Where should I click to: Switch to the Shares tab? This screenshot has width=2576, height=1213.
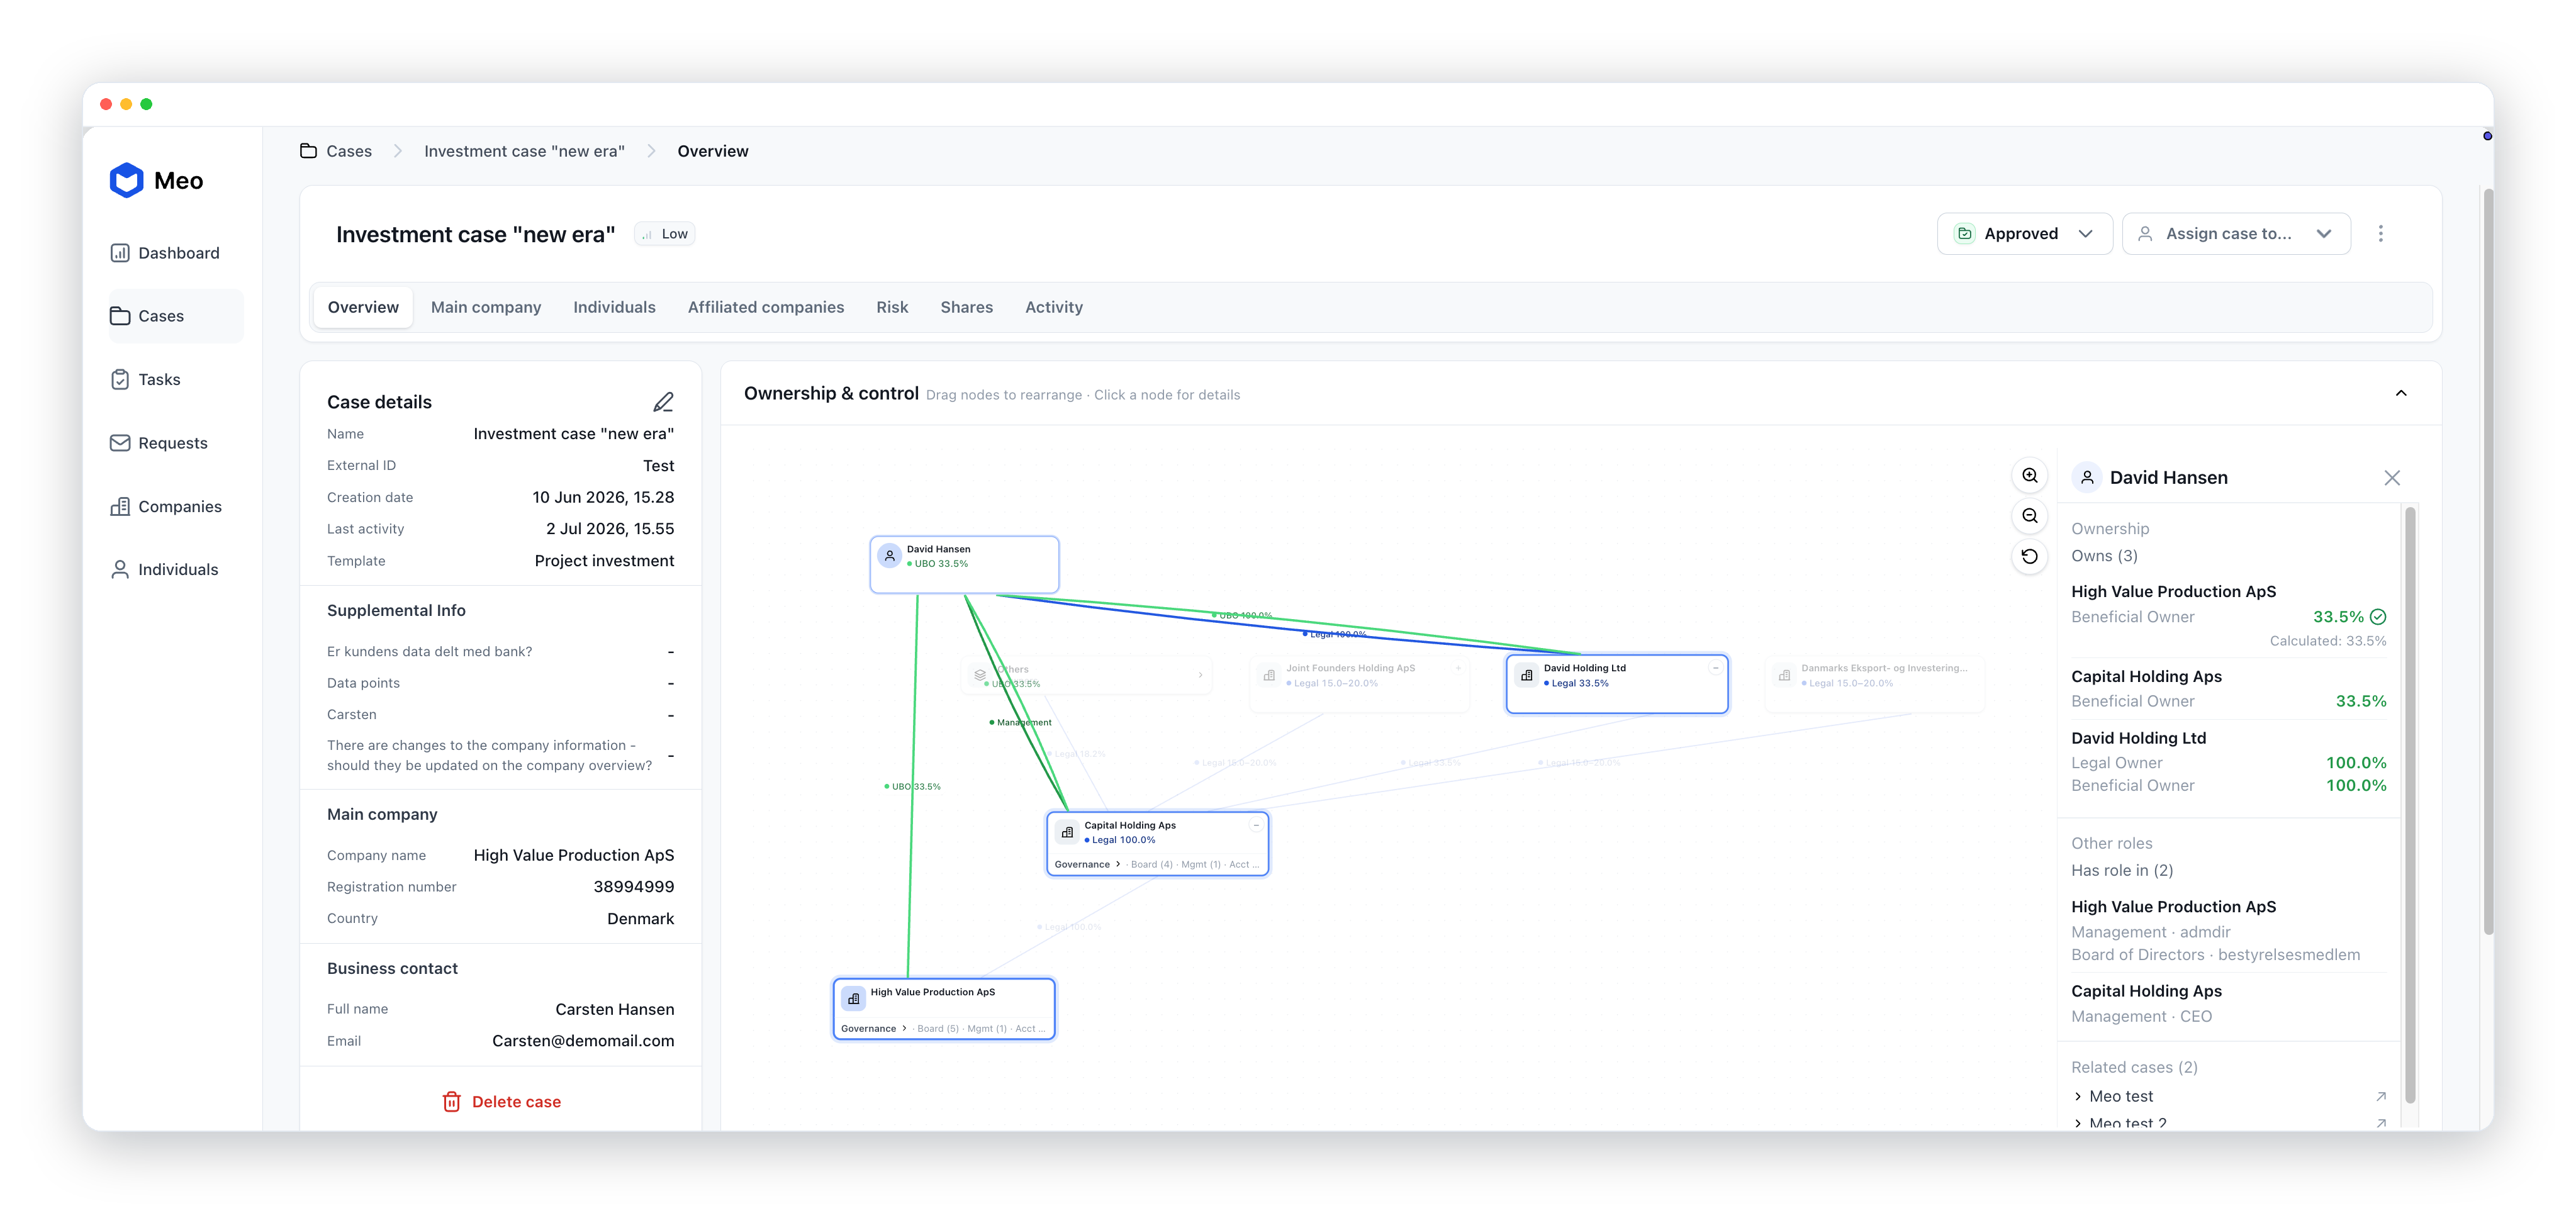pos(966,307)
